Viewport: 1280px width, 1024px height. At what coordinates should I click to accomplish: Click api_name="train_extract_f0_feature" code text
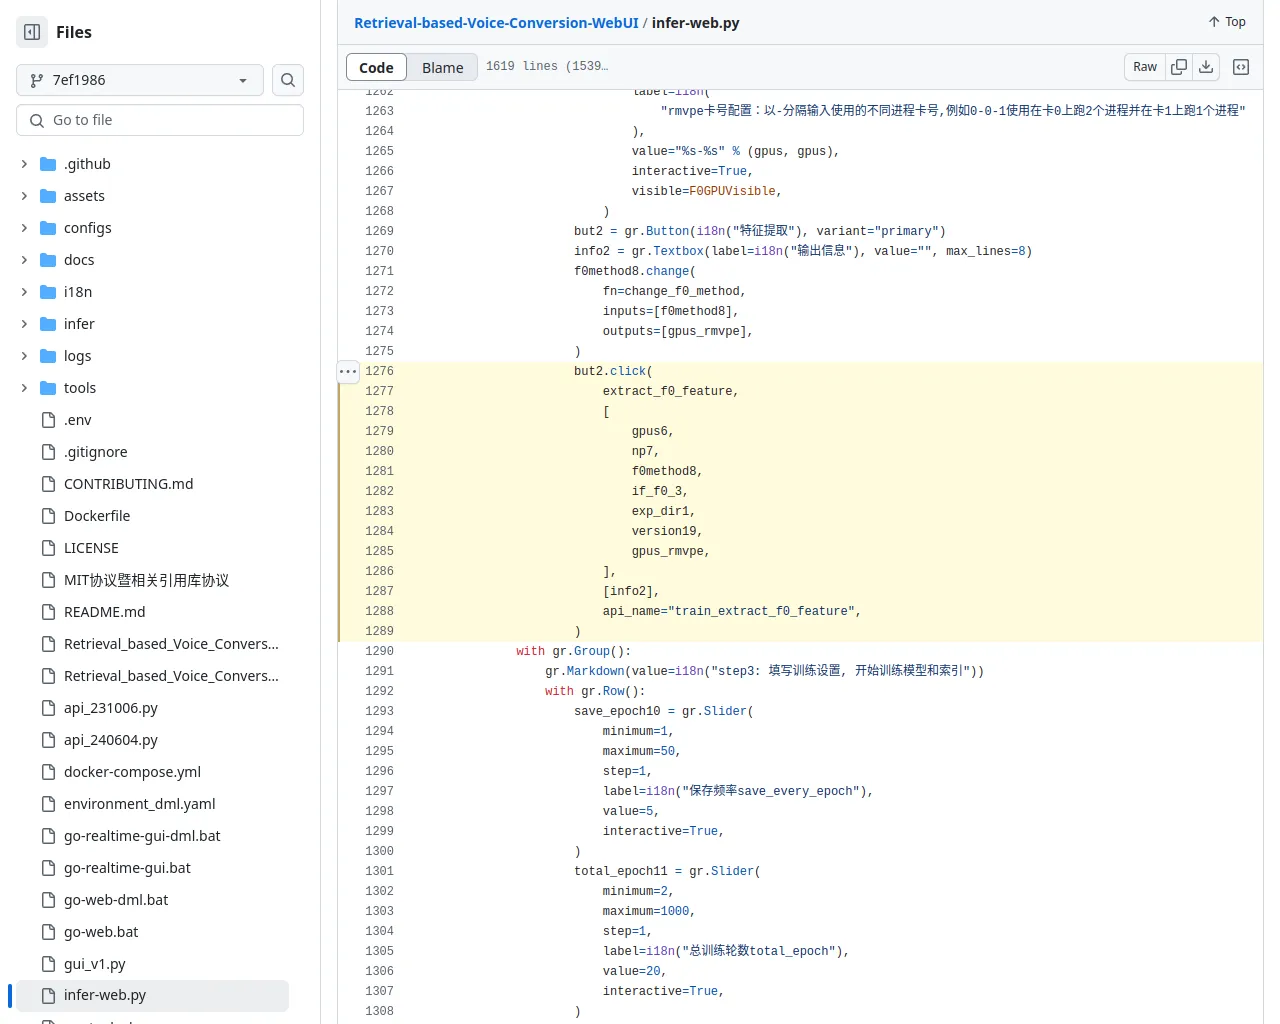[x=732, y=611]
